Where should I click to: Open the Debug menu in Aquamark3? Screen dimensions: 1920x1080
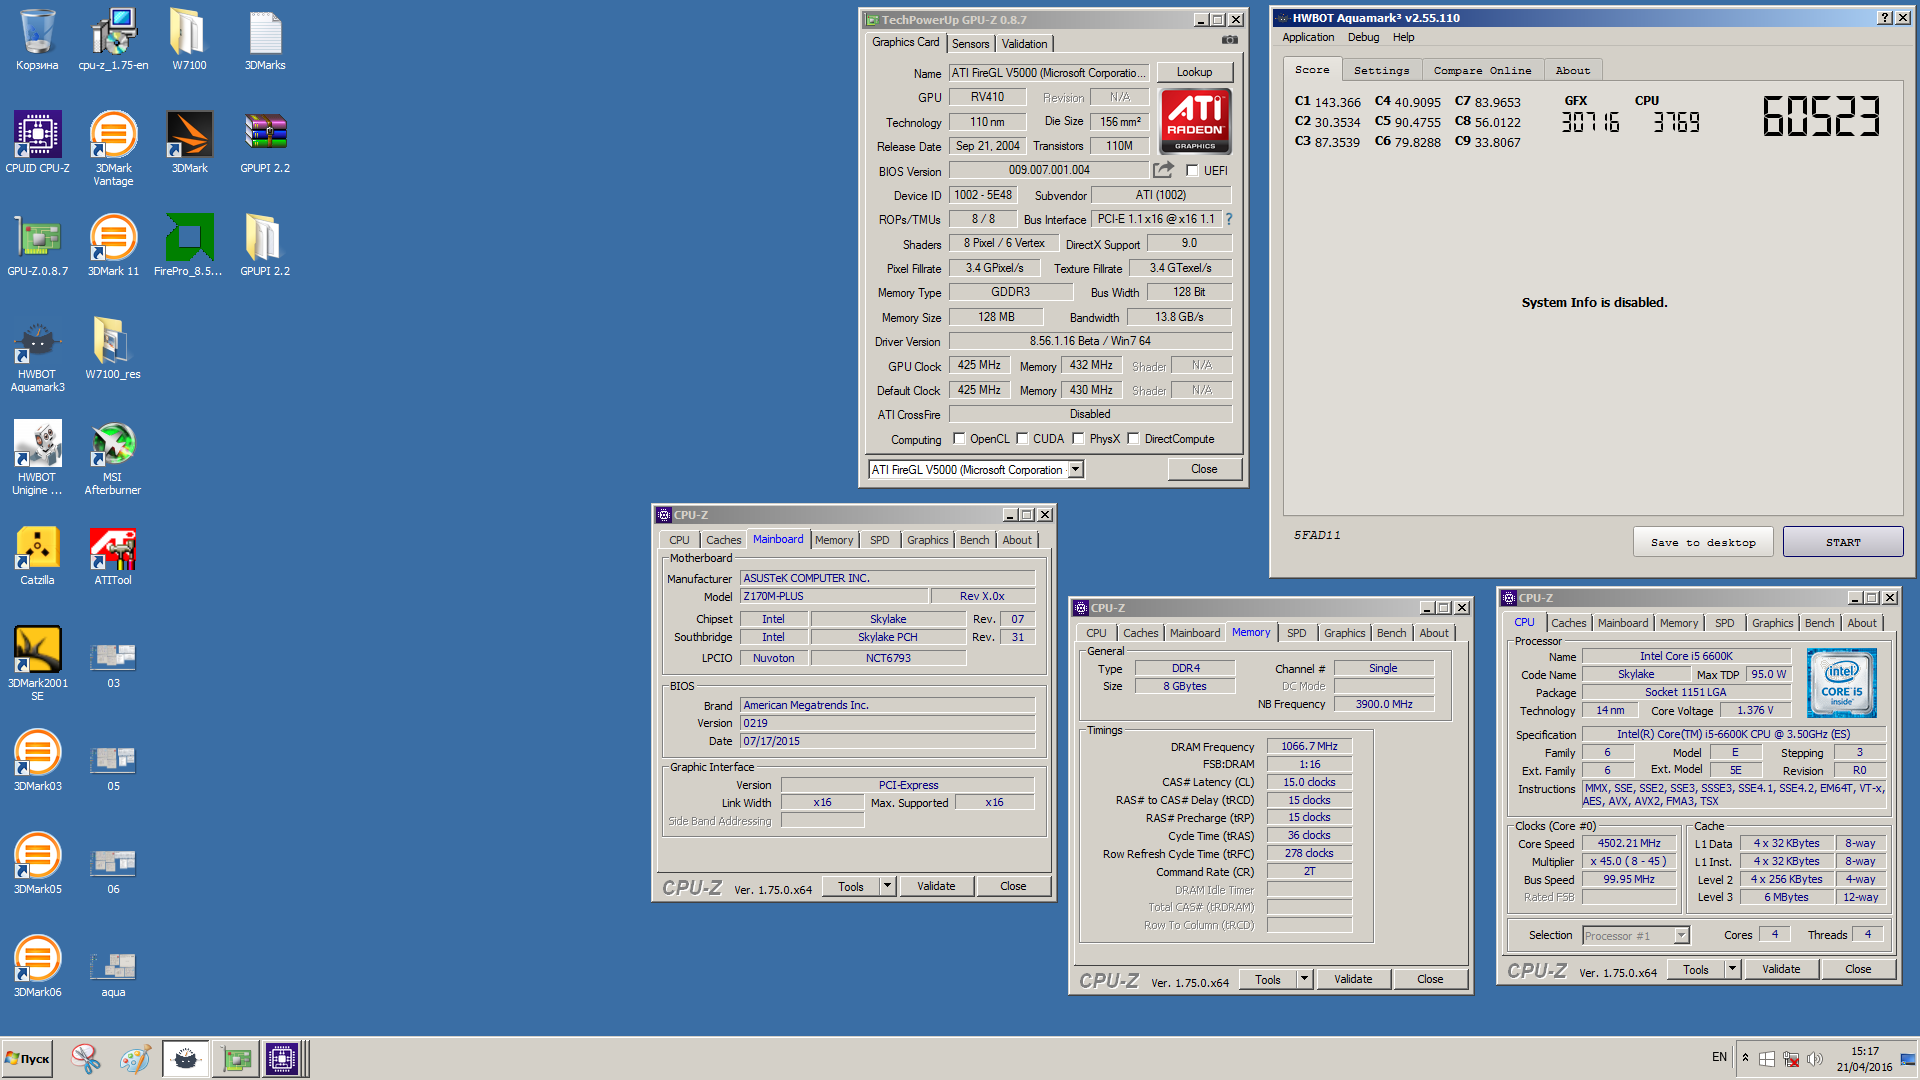[1363, 37]
